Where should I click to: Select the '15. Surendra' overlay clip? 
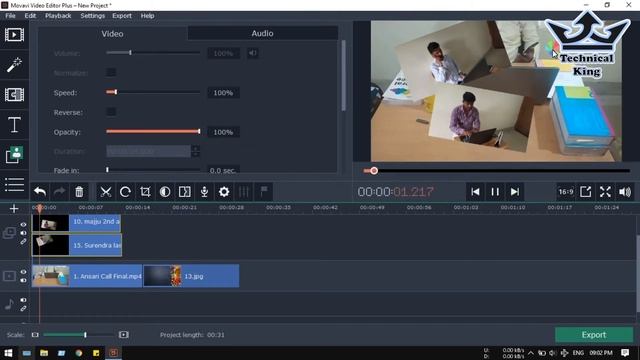(x=77, y=245)
